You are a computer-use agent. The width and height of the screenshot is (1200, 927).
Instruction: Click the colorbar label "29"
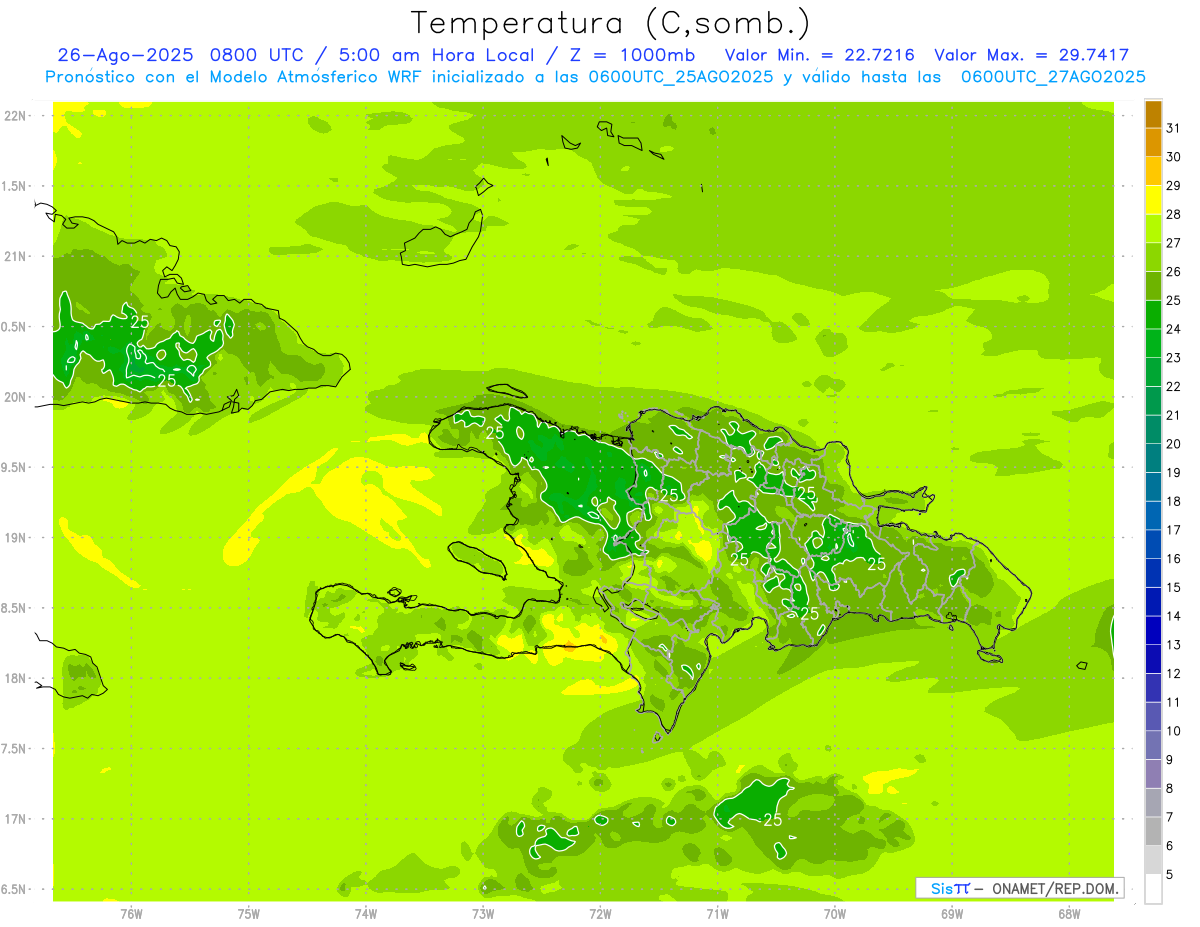(1173, 186)
